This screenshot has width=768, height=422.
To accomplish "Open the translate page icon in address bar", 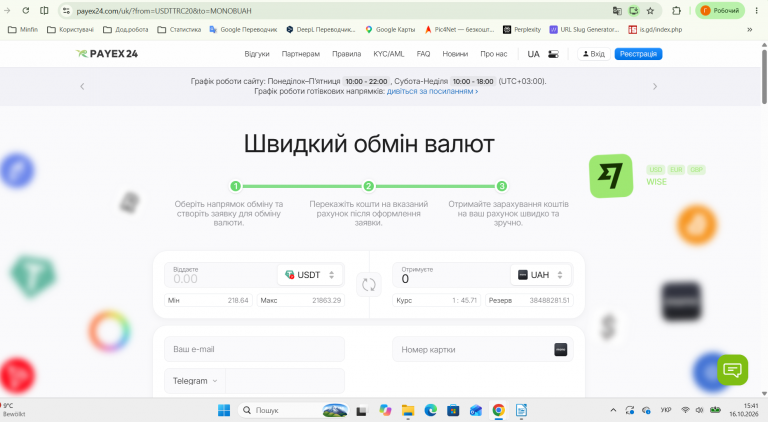I will (617, 11).
